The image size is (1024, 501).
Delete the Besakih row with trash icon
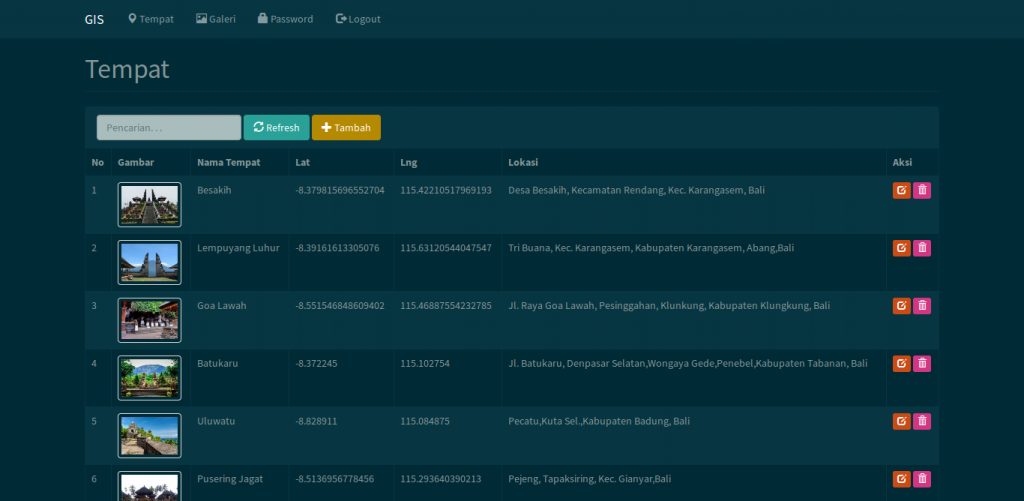922,190
